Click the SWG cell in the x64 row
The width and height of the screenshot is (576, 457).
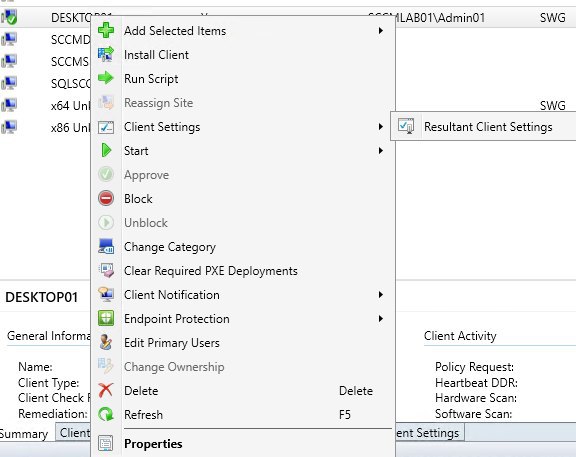552,105
